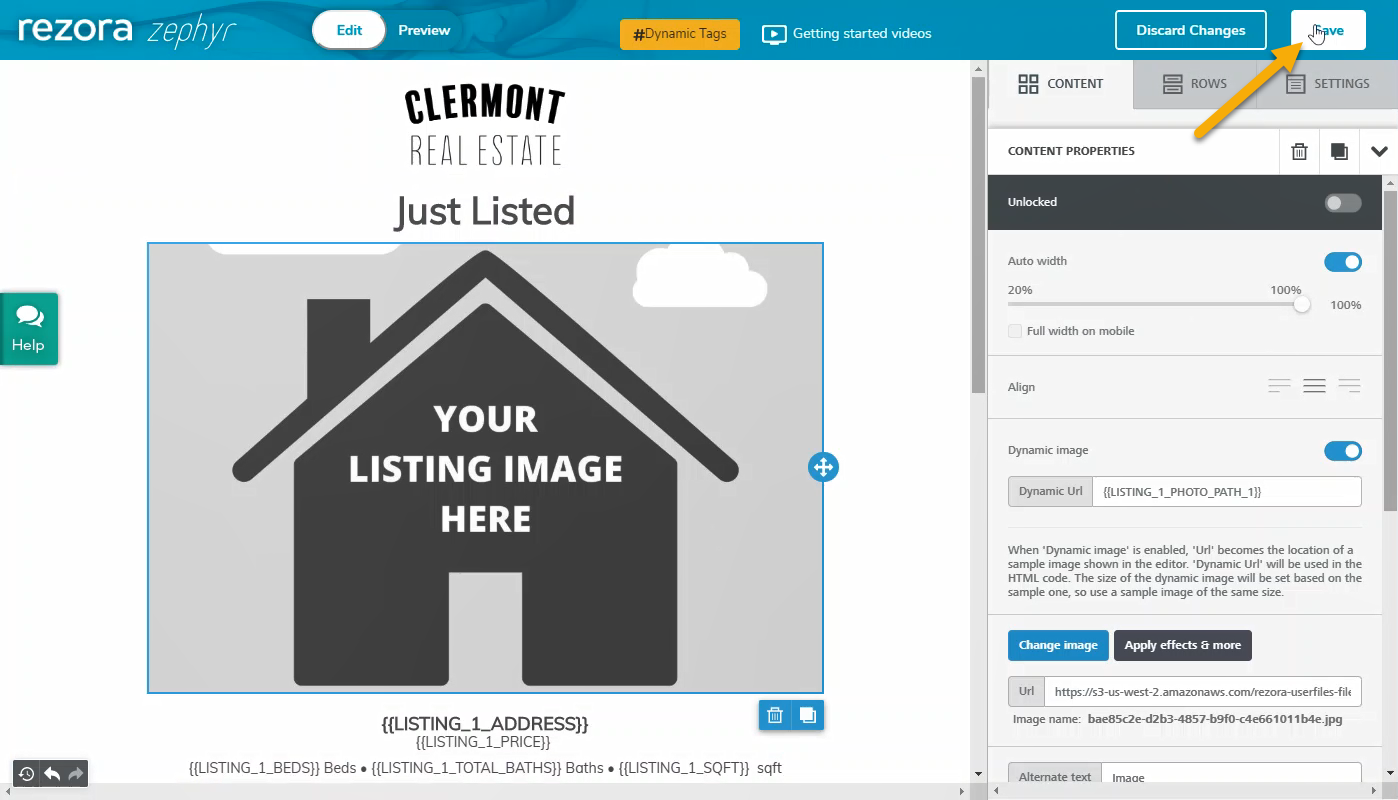Viewport: 1398px width, 800px height.
Task: Collapse Content Properties with chevron arrow
Action: tap(1379, 152)
